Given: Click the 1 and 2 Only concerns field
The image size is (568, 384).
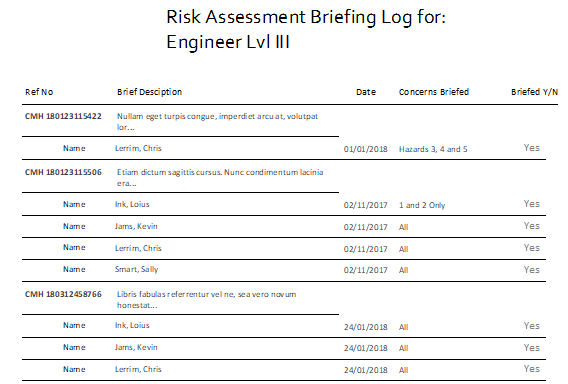Looking at the screenshot, I should click(422, 205).
